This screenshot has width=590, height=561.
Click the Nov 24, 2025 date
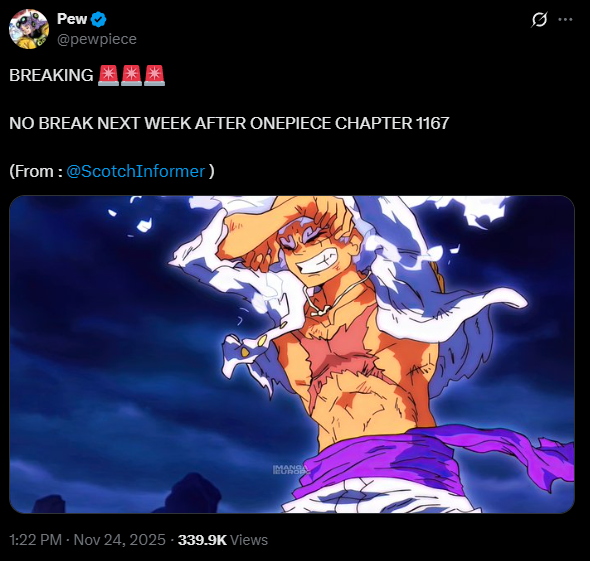pos(120,540)
